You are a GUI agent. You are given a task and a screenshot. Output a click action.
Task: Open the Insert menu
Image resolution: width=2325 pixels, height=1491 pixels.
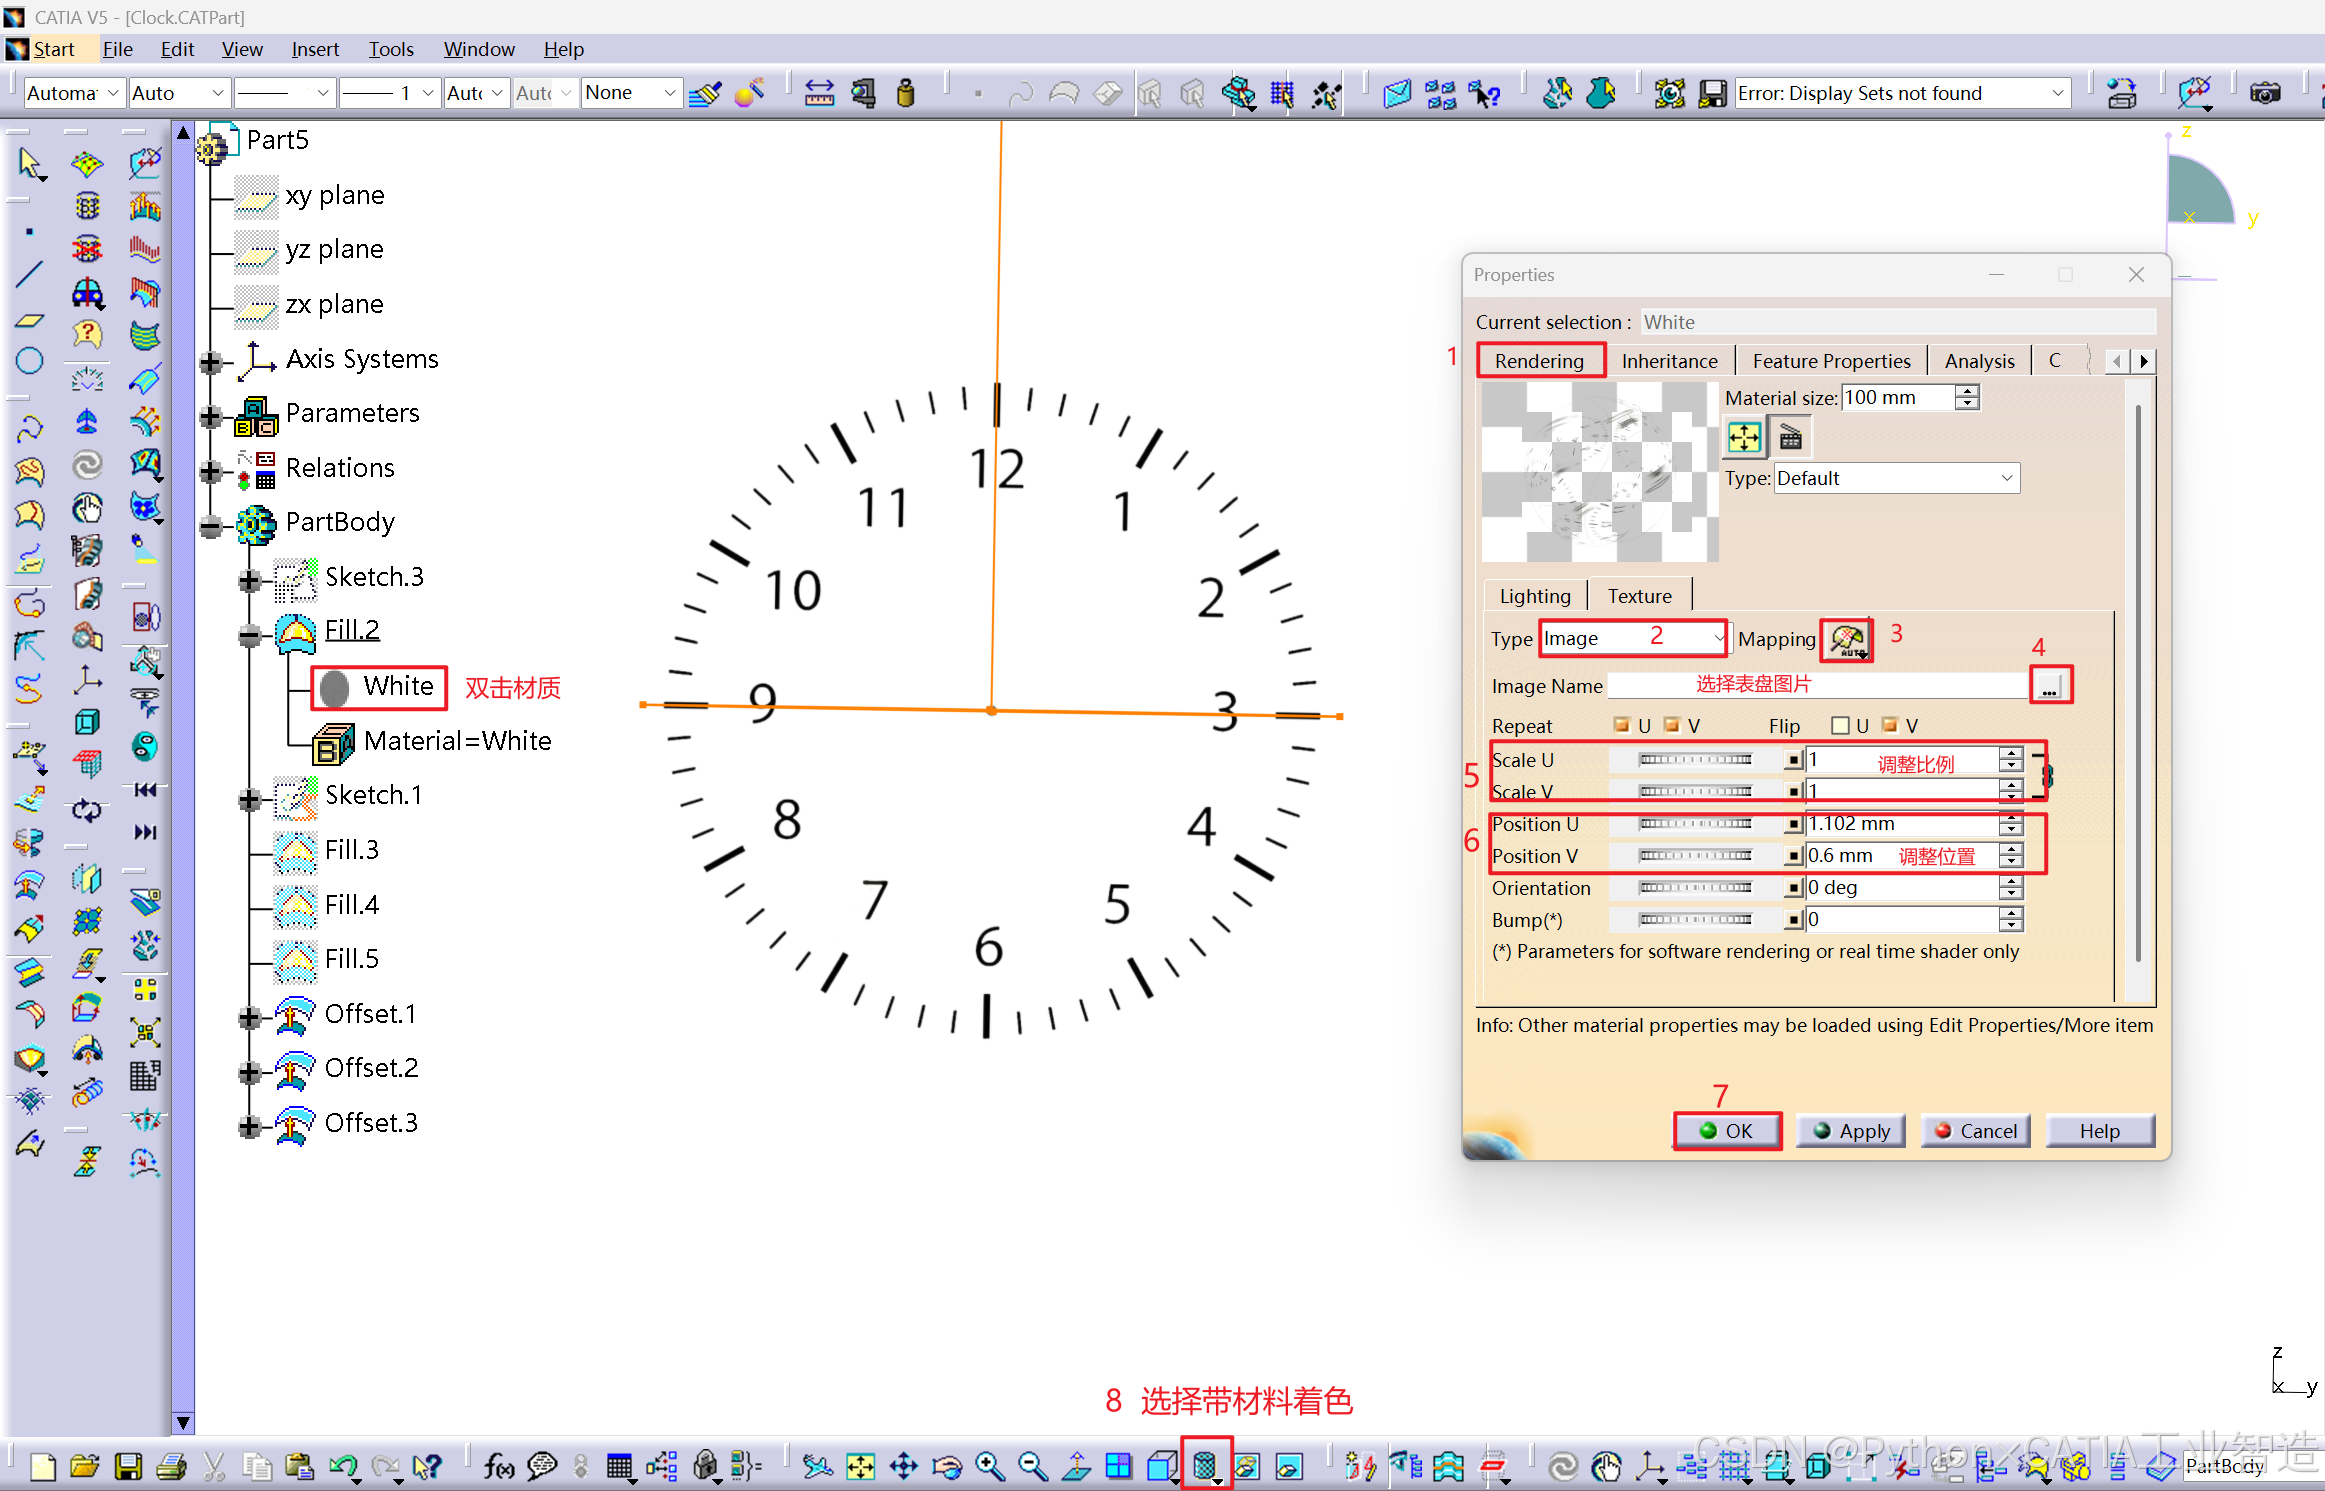314,49
